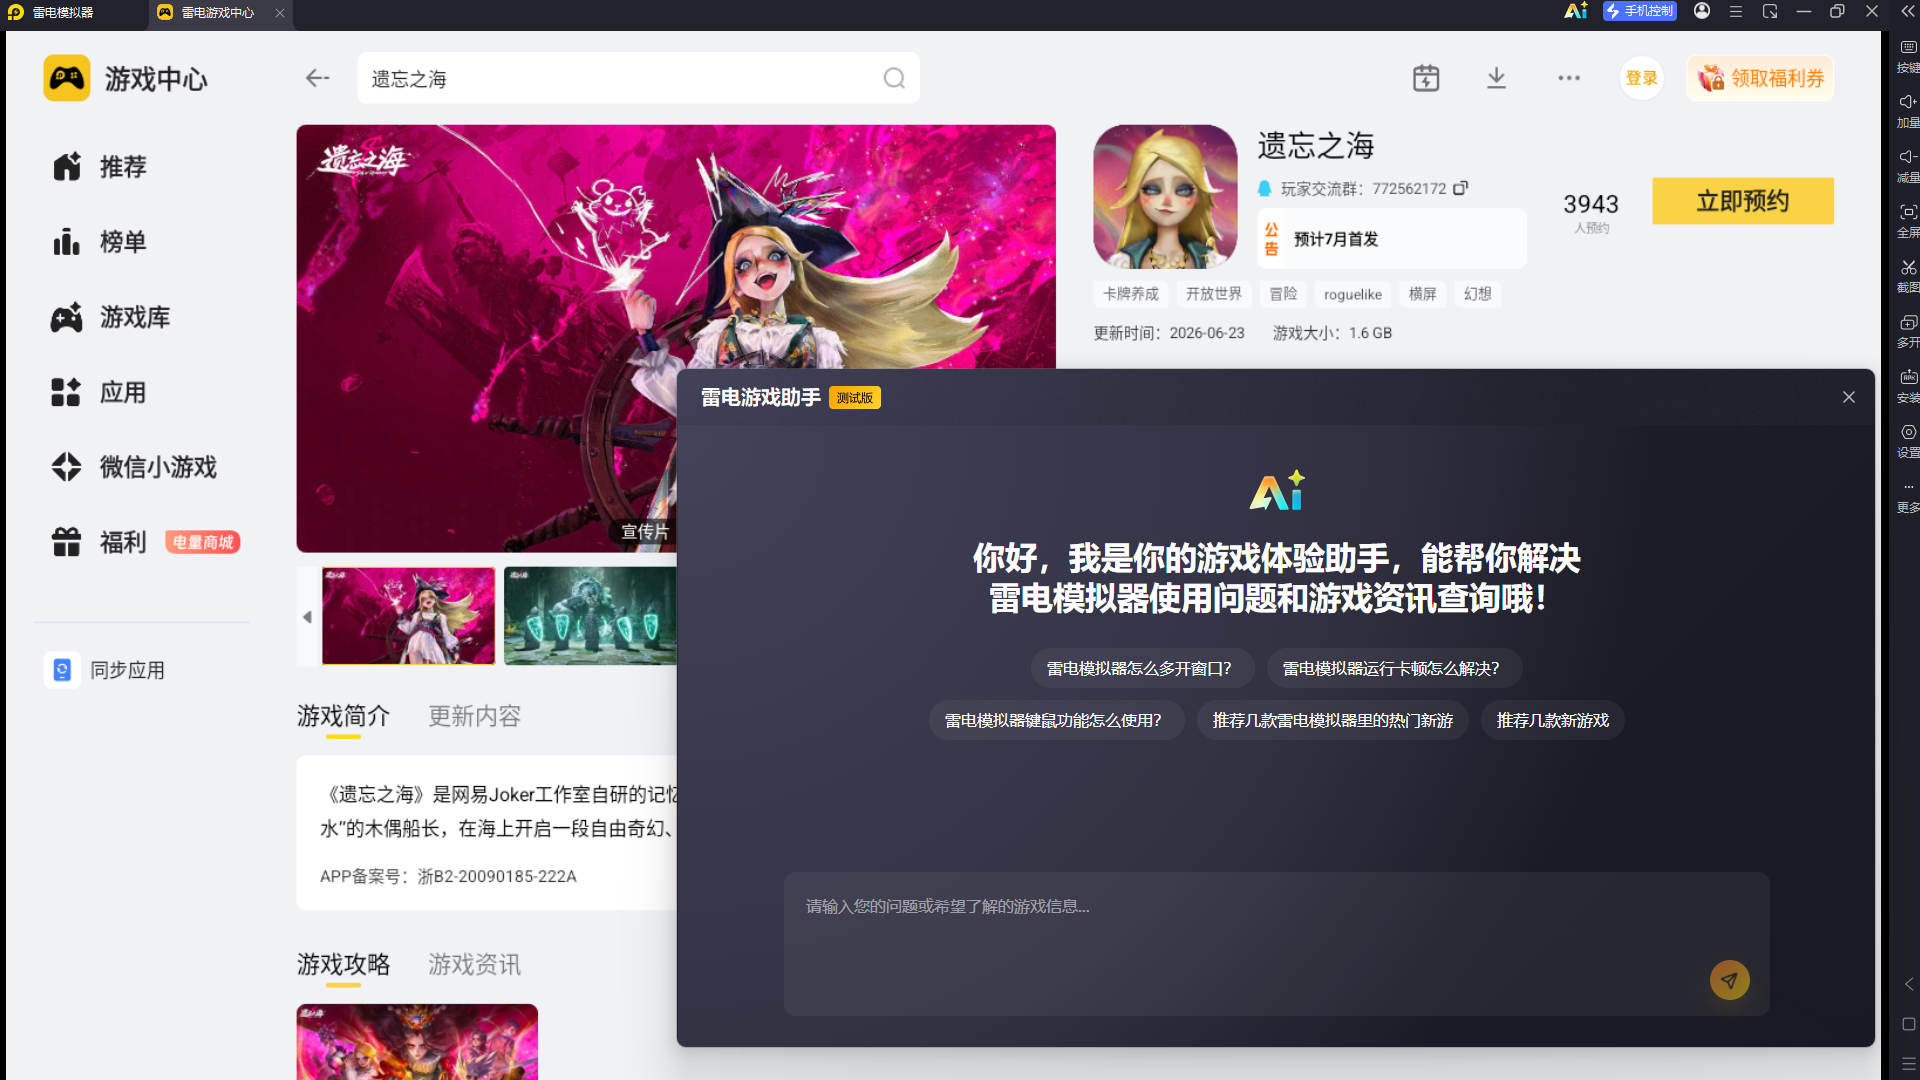Select the 游戏攻略 tab
Image resolution: width=1920 pixels, height=1080 pixels.
point(343,964)
